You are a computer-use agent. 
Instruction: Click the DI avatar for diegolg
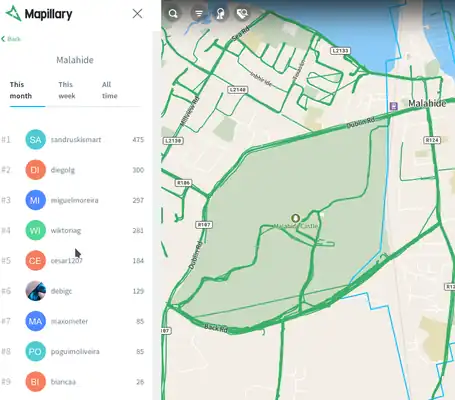pyautogui.click(x=35, y=170)
